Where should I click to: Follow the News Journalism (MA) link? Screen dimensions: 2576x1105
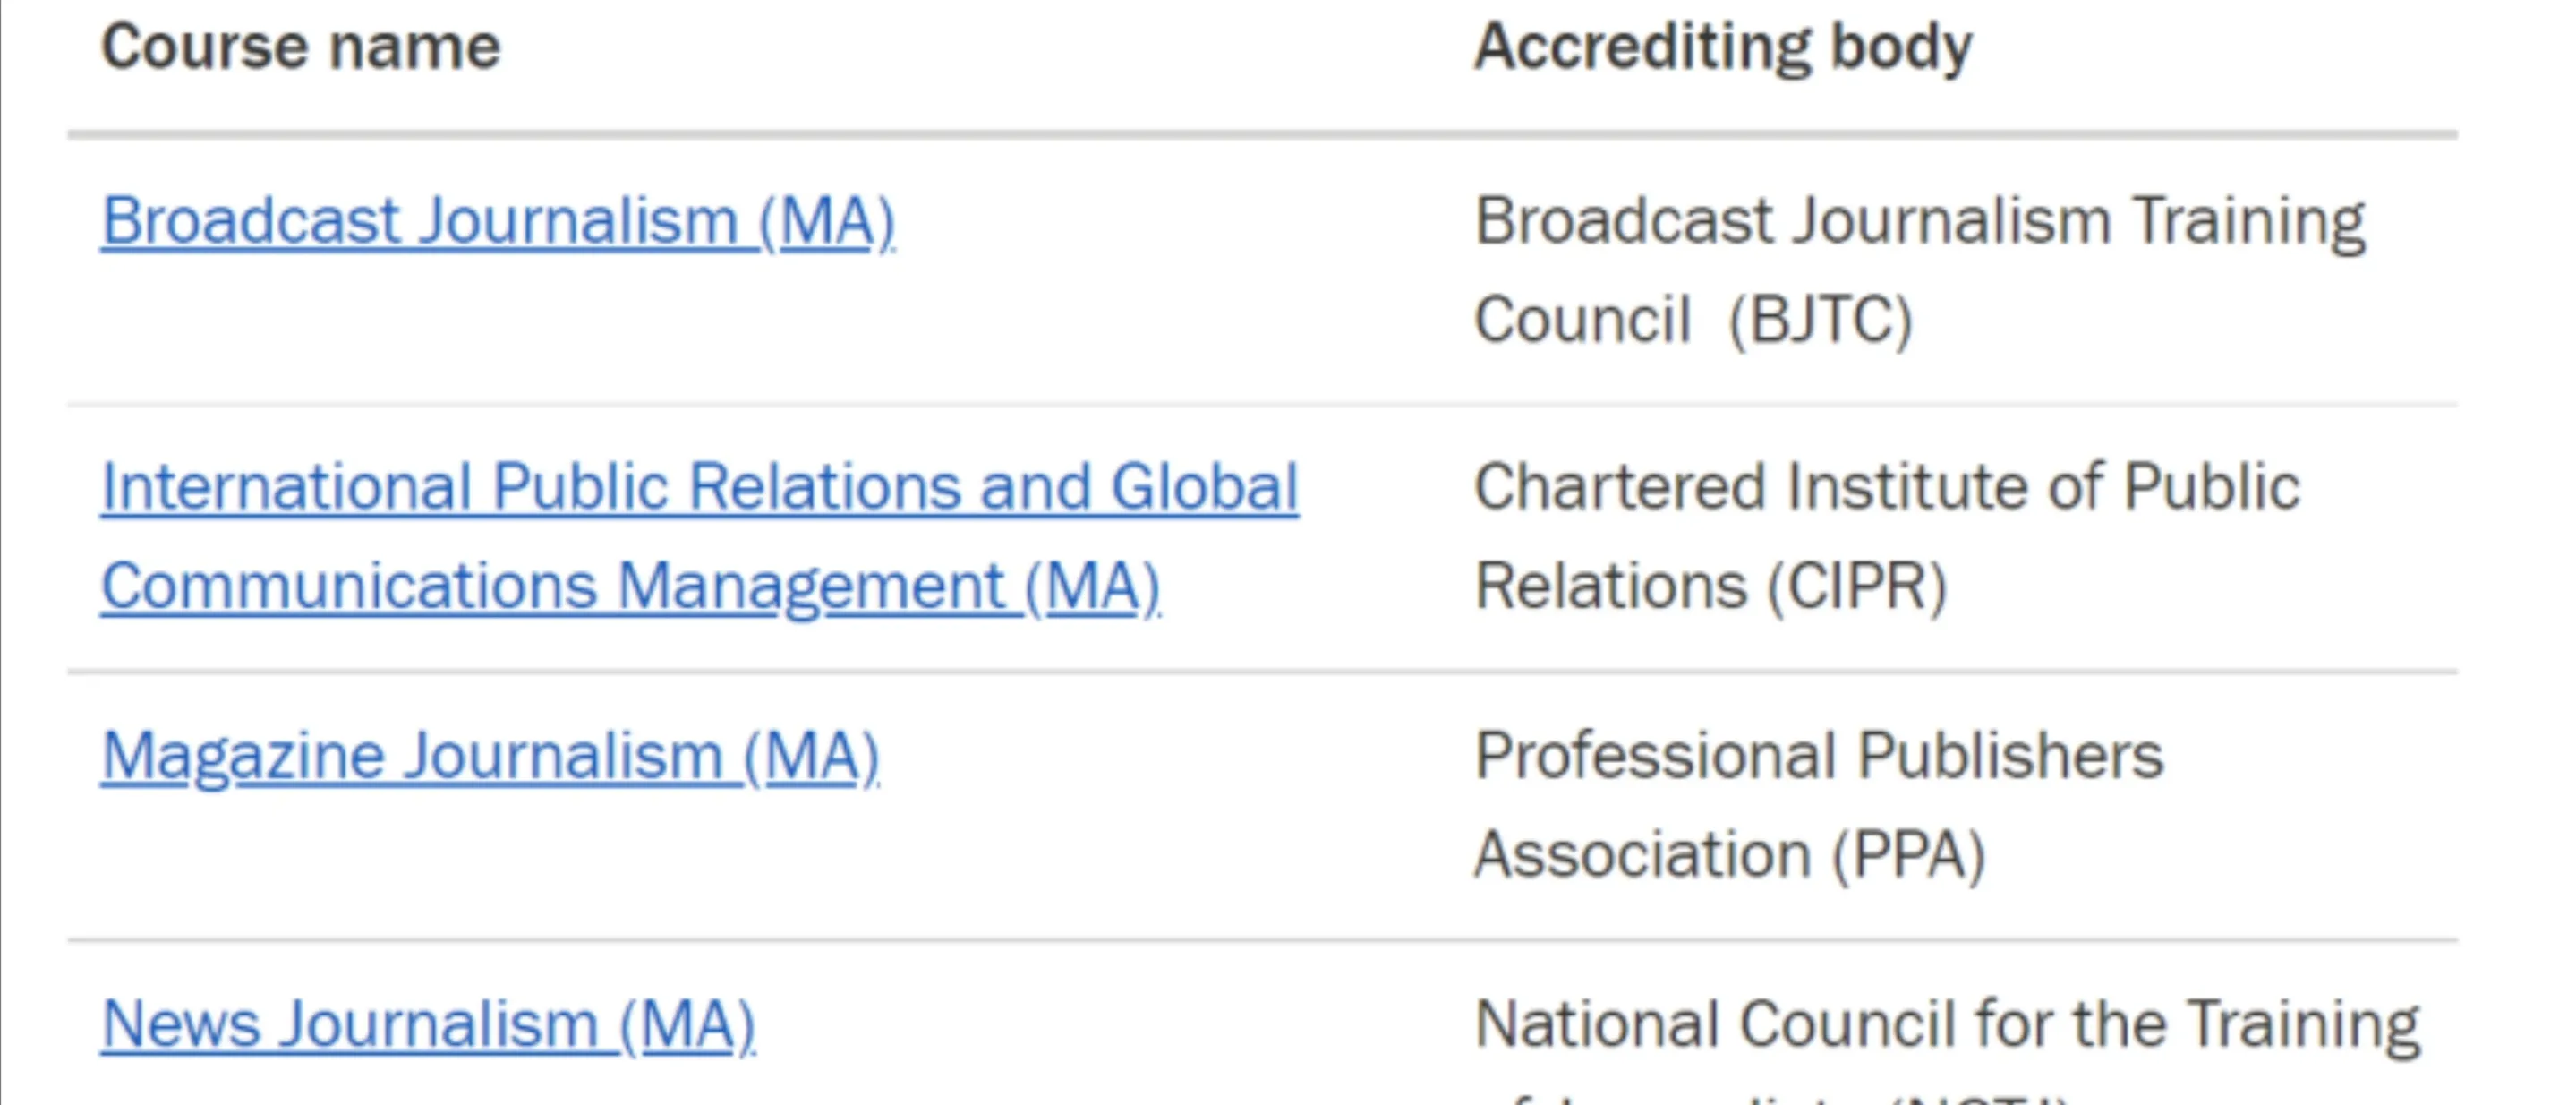click(x=428, y=1025)
